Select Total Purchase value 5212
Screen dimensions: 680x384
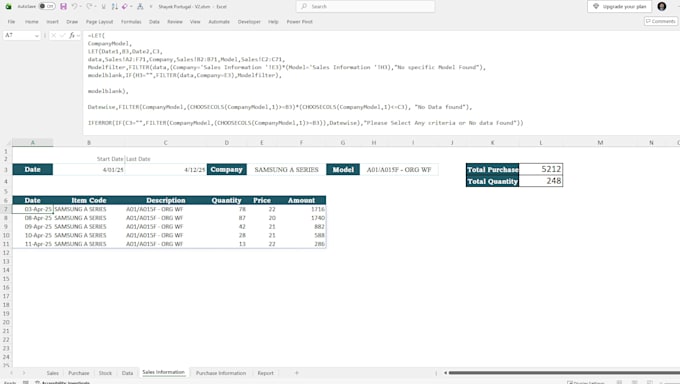click(541, 169)
